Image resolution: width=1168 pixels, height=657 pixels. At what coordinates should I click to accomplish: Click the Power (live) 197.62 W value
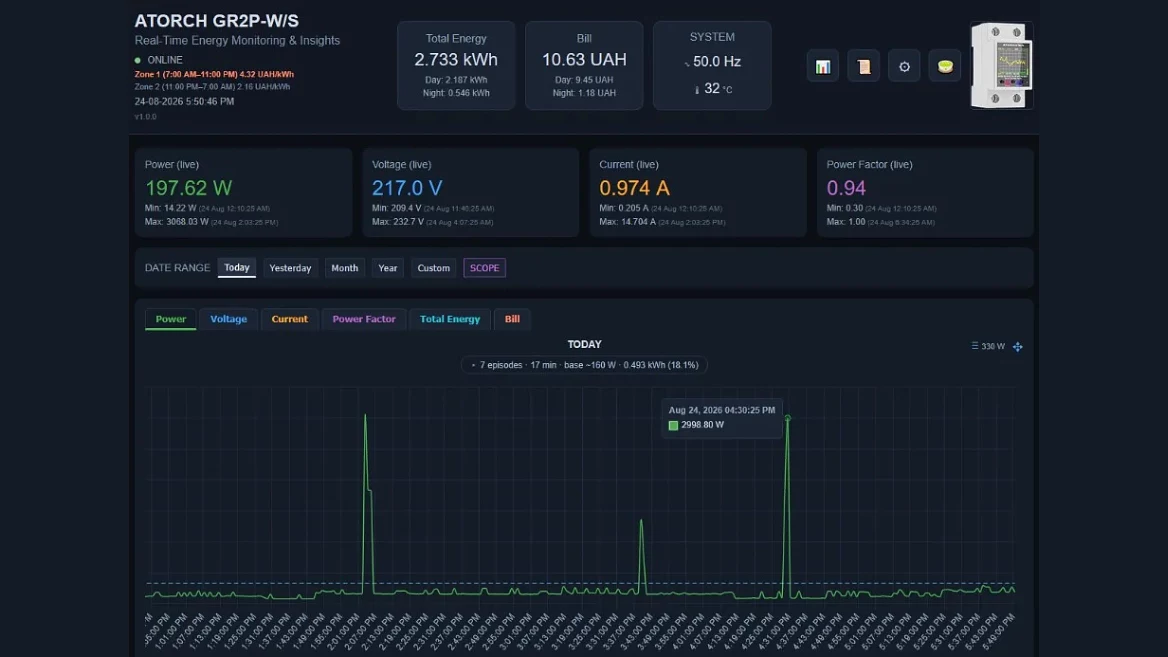(188, 188)
